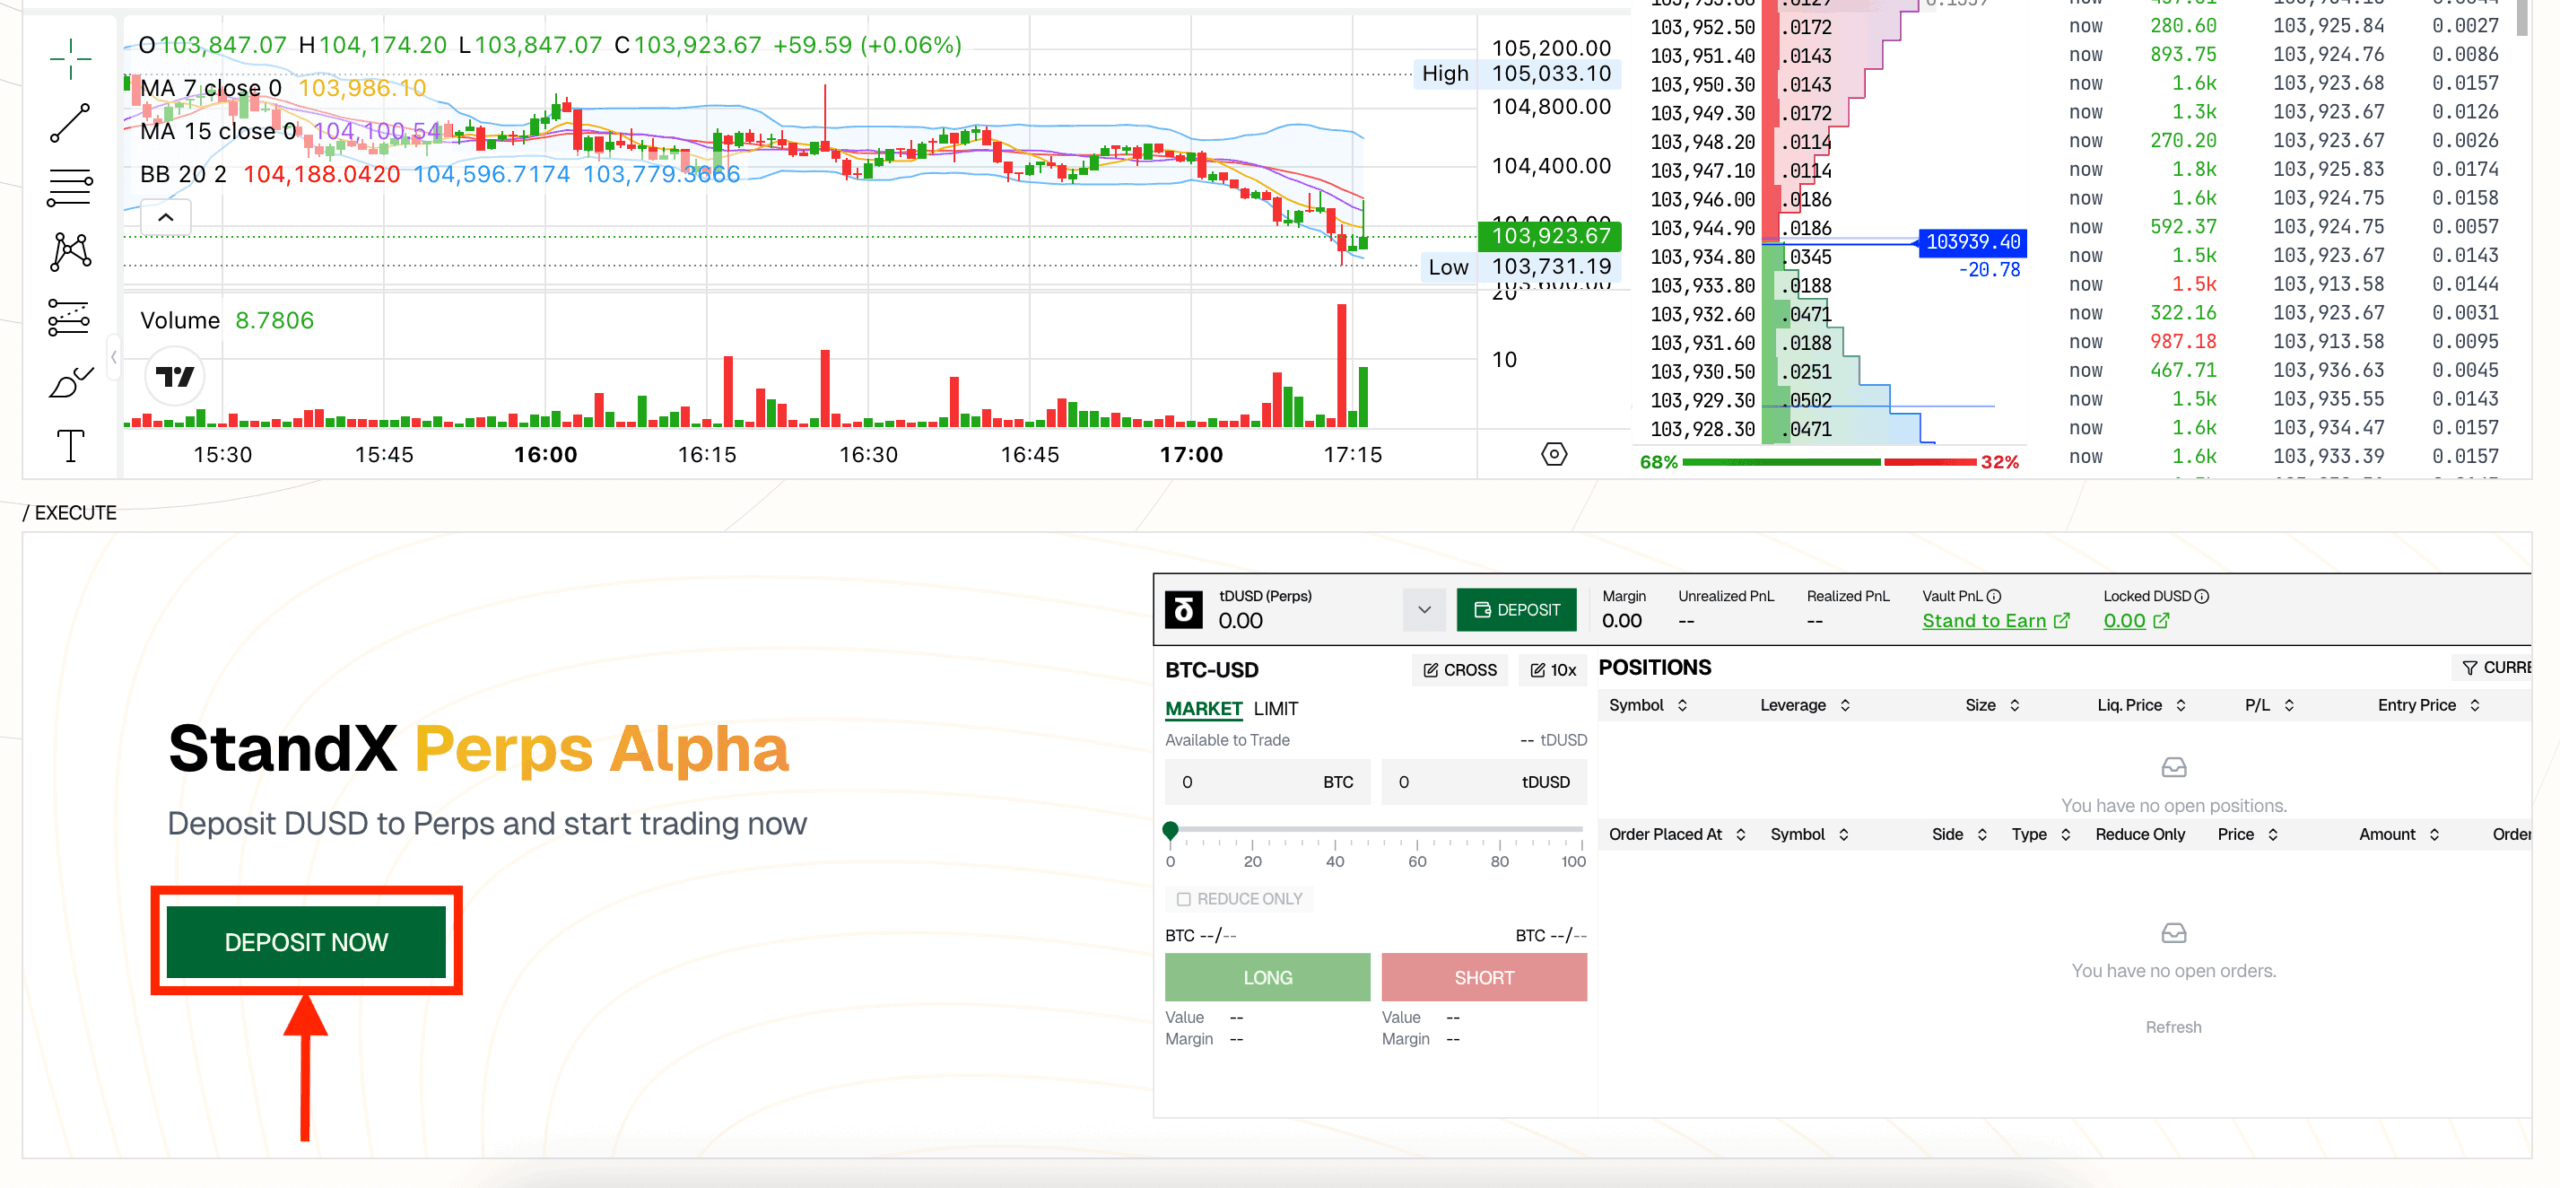Click the DEPOSIT NOW button
The image size is (2560, 1188).
point(306,942)
